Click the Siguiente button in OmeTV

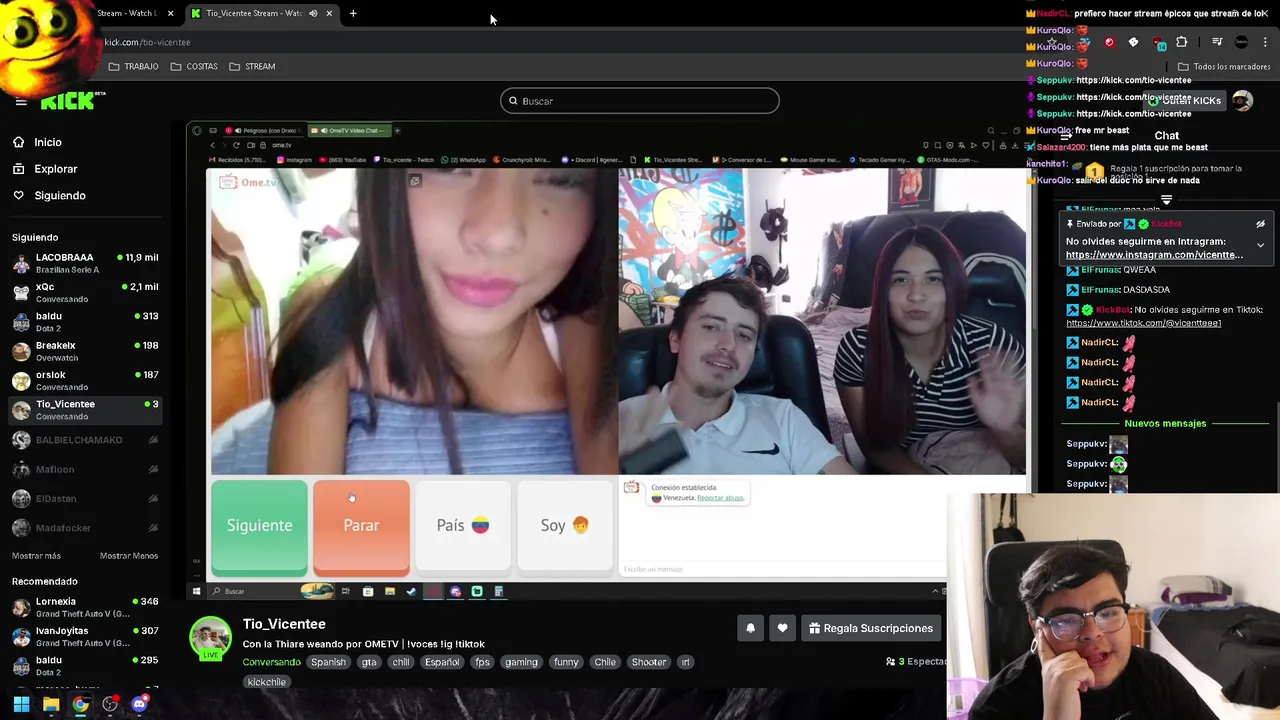[259, 526]
